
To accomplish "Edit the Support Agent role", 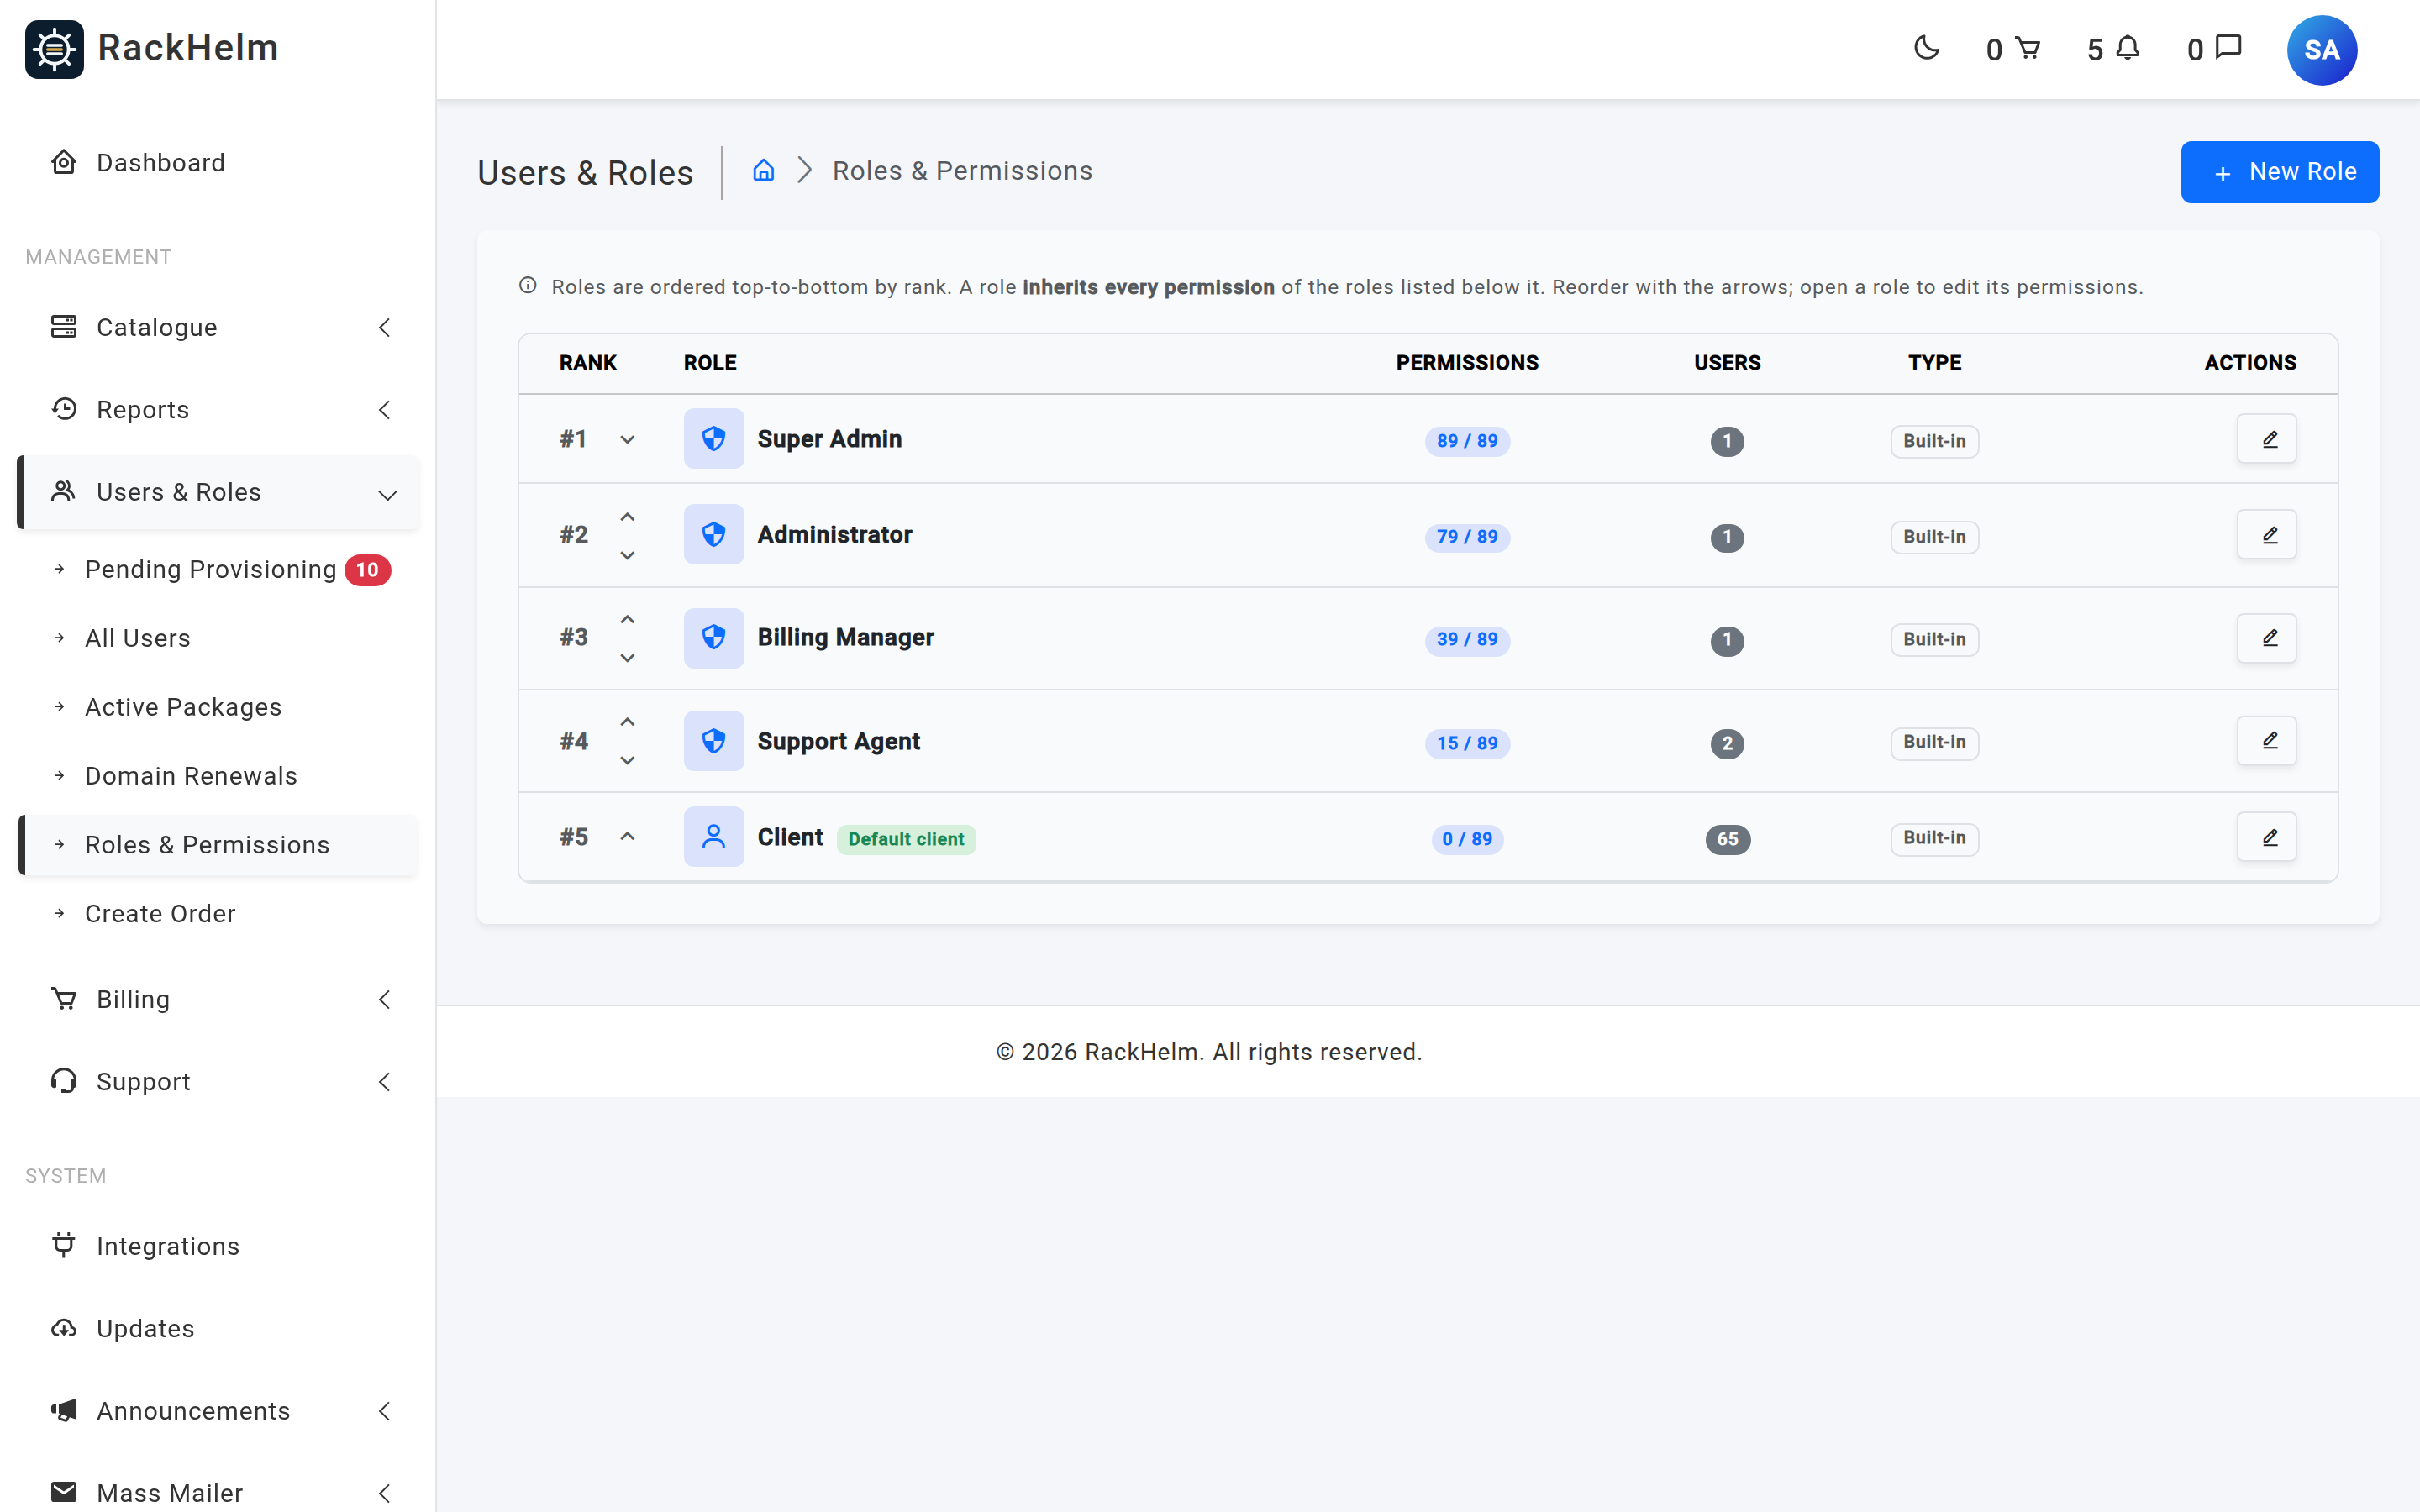I will click(2266, 741).
